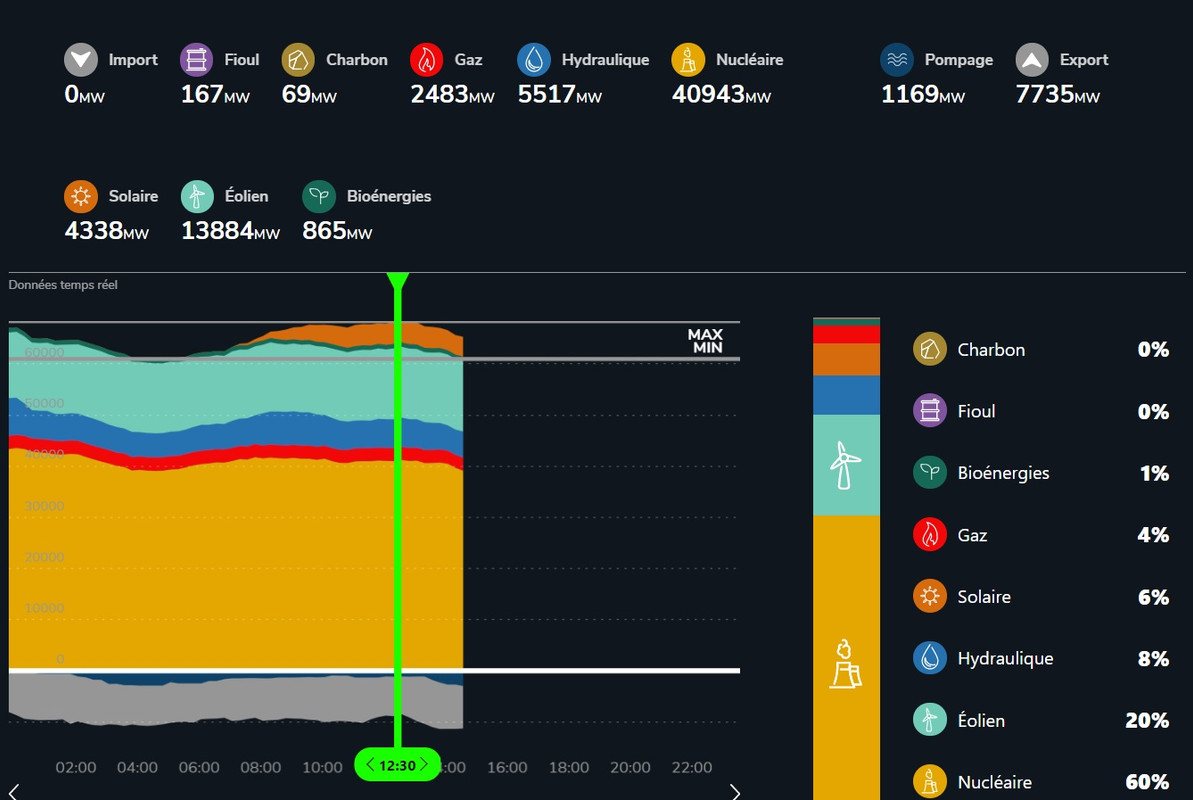Screen dimensions: 1193x800
Task: Click the red Gaz flame icon in header
Action: coord(427,59)
